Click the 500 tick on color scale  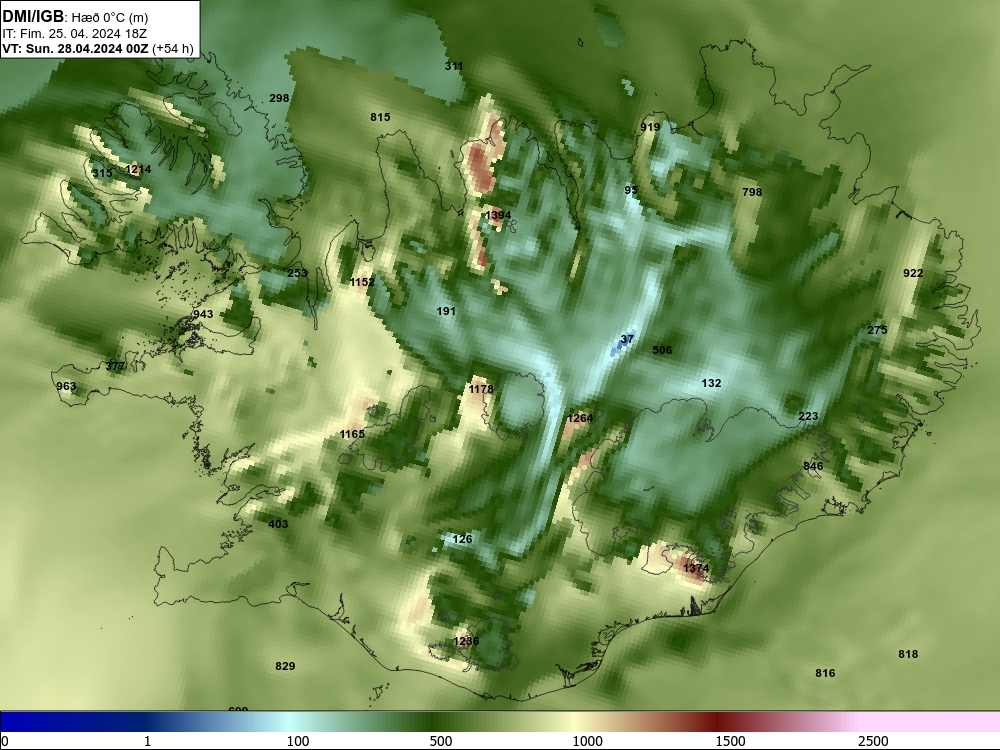coord(441,741)
